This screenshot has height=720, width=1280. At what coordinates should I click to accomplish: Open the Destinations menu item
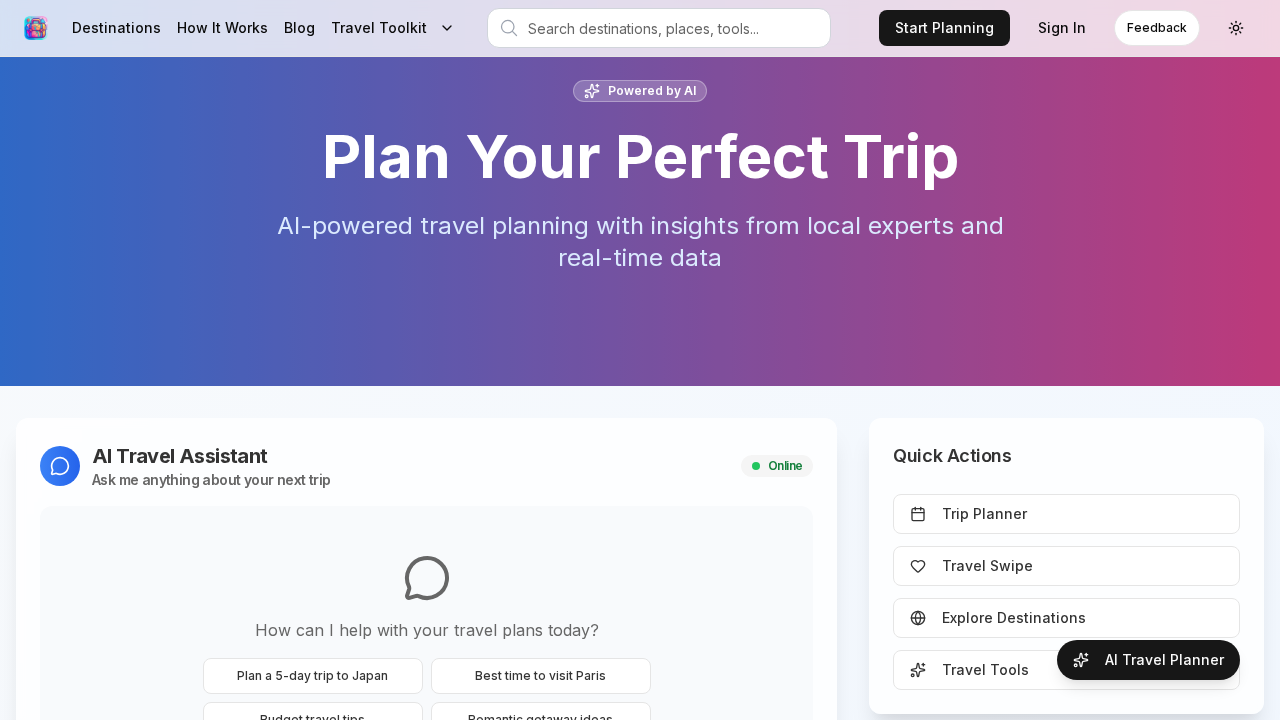116,28
